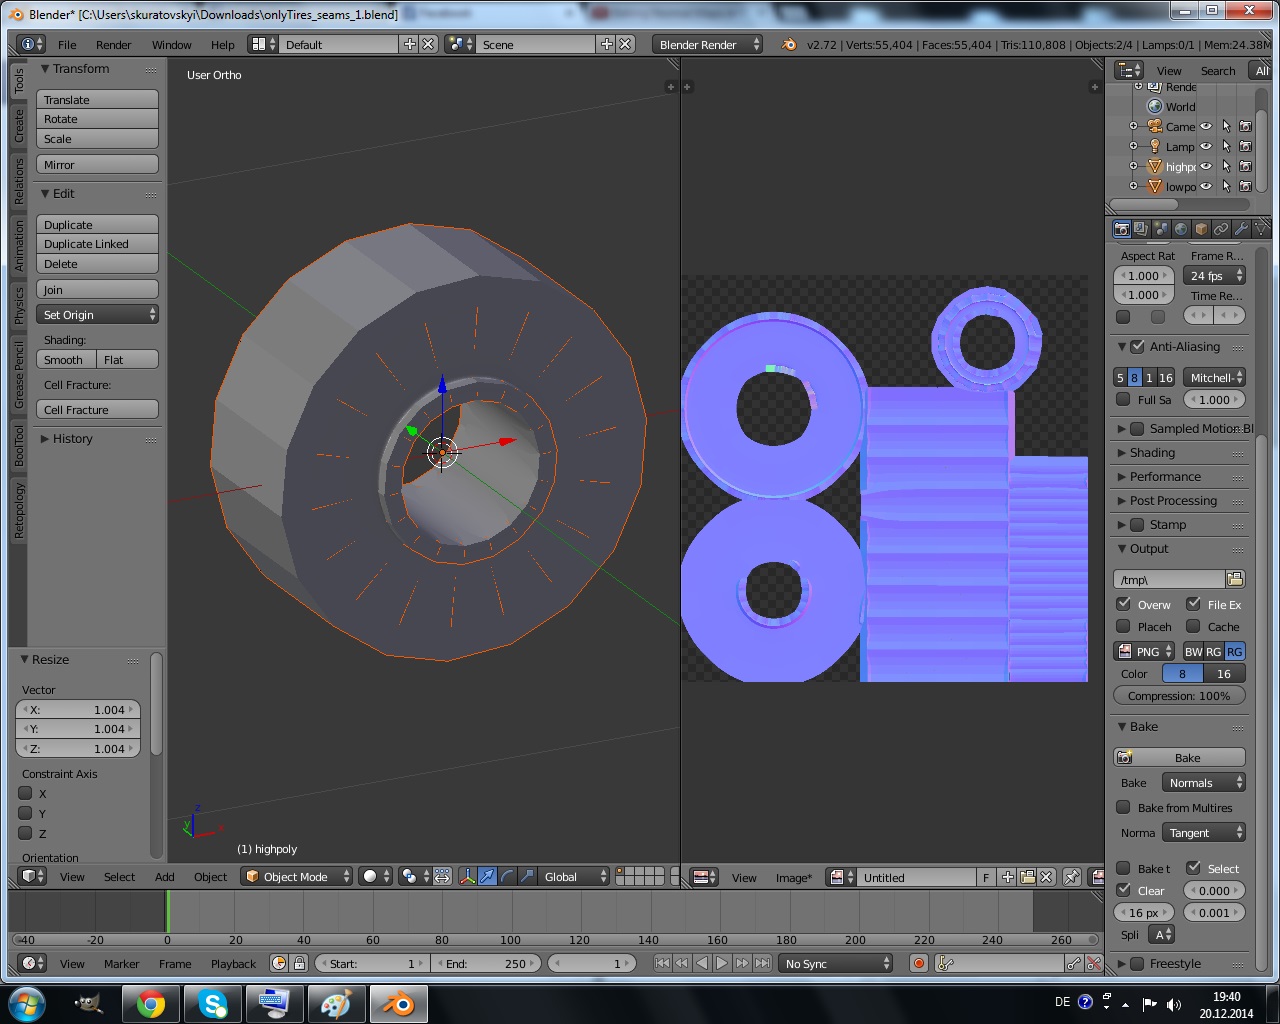Viewport: 1280px width, 1024px height.
Task: Open the No Sync playback dropdown
Action: point(835,963)
